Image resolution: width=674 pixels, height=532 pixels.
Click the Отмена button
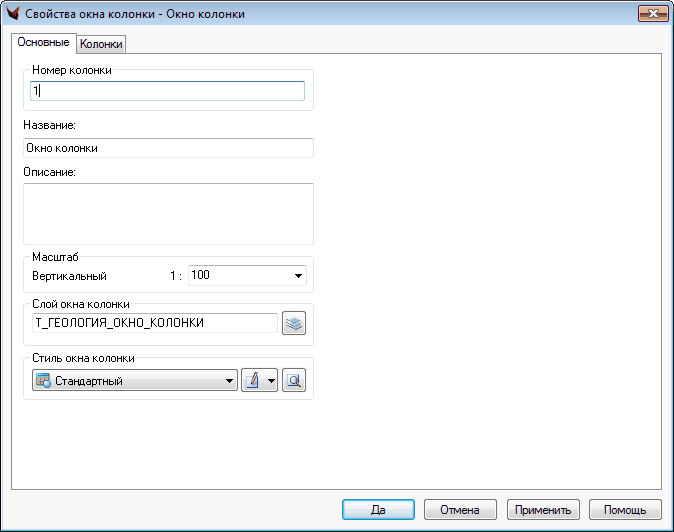click(461, 509)
